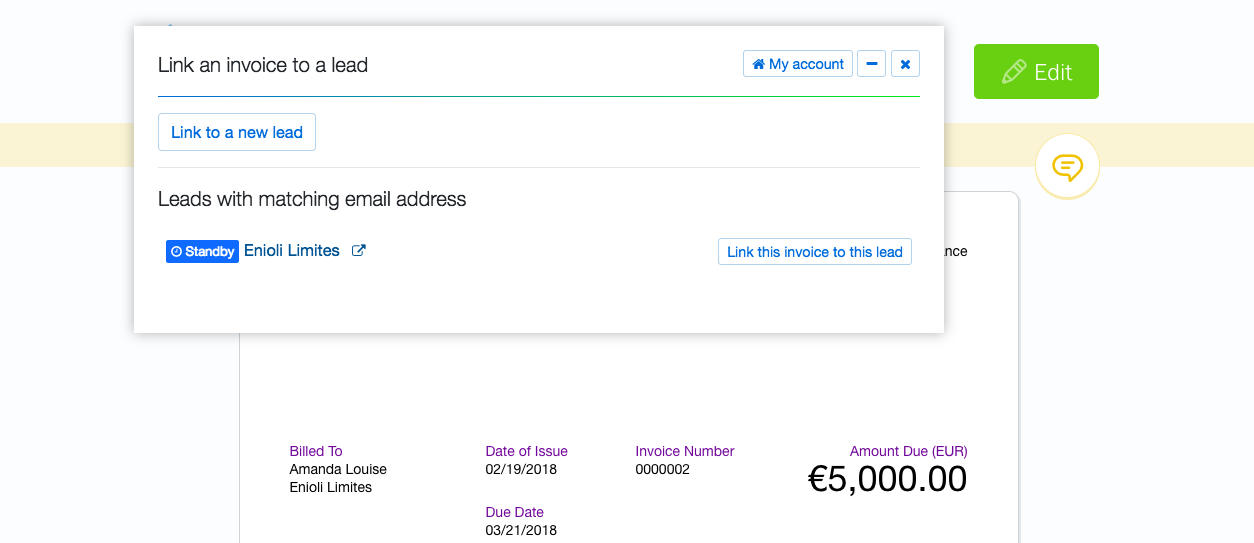Screen dimensions: 1254x543
Task: Click the due date 03/21/2018
Action: click(x=521, y=530)
